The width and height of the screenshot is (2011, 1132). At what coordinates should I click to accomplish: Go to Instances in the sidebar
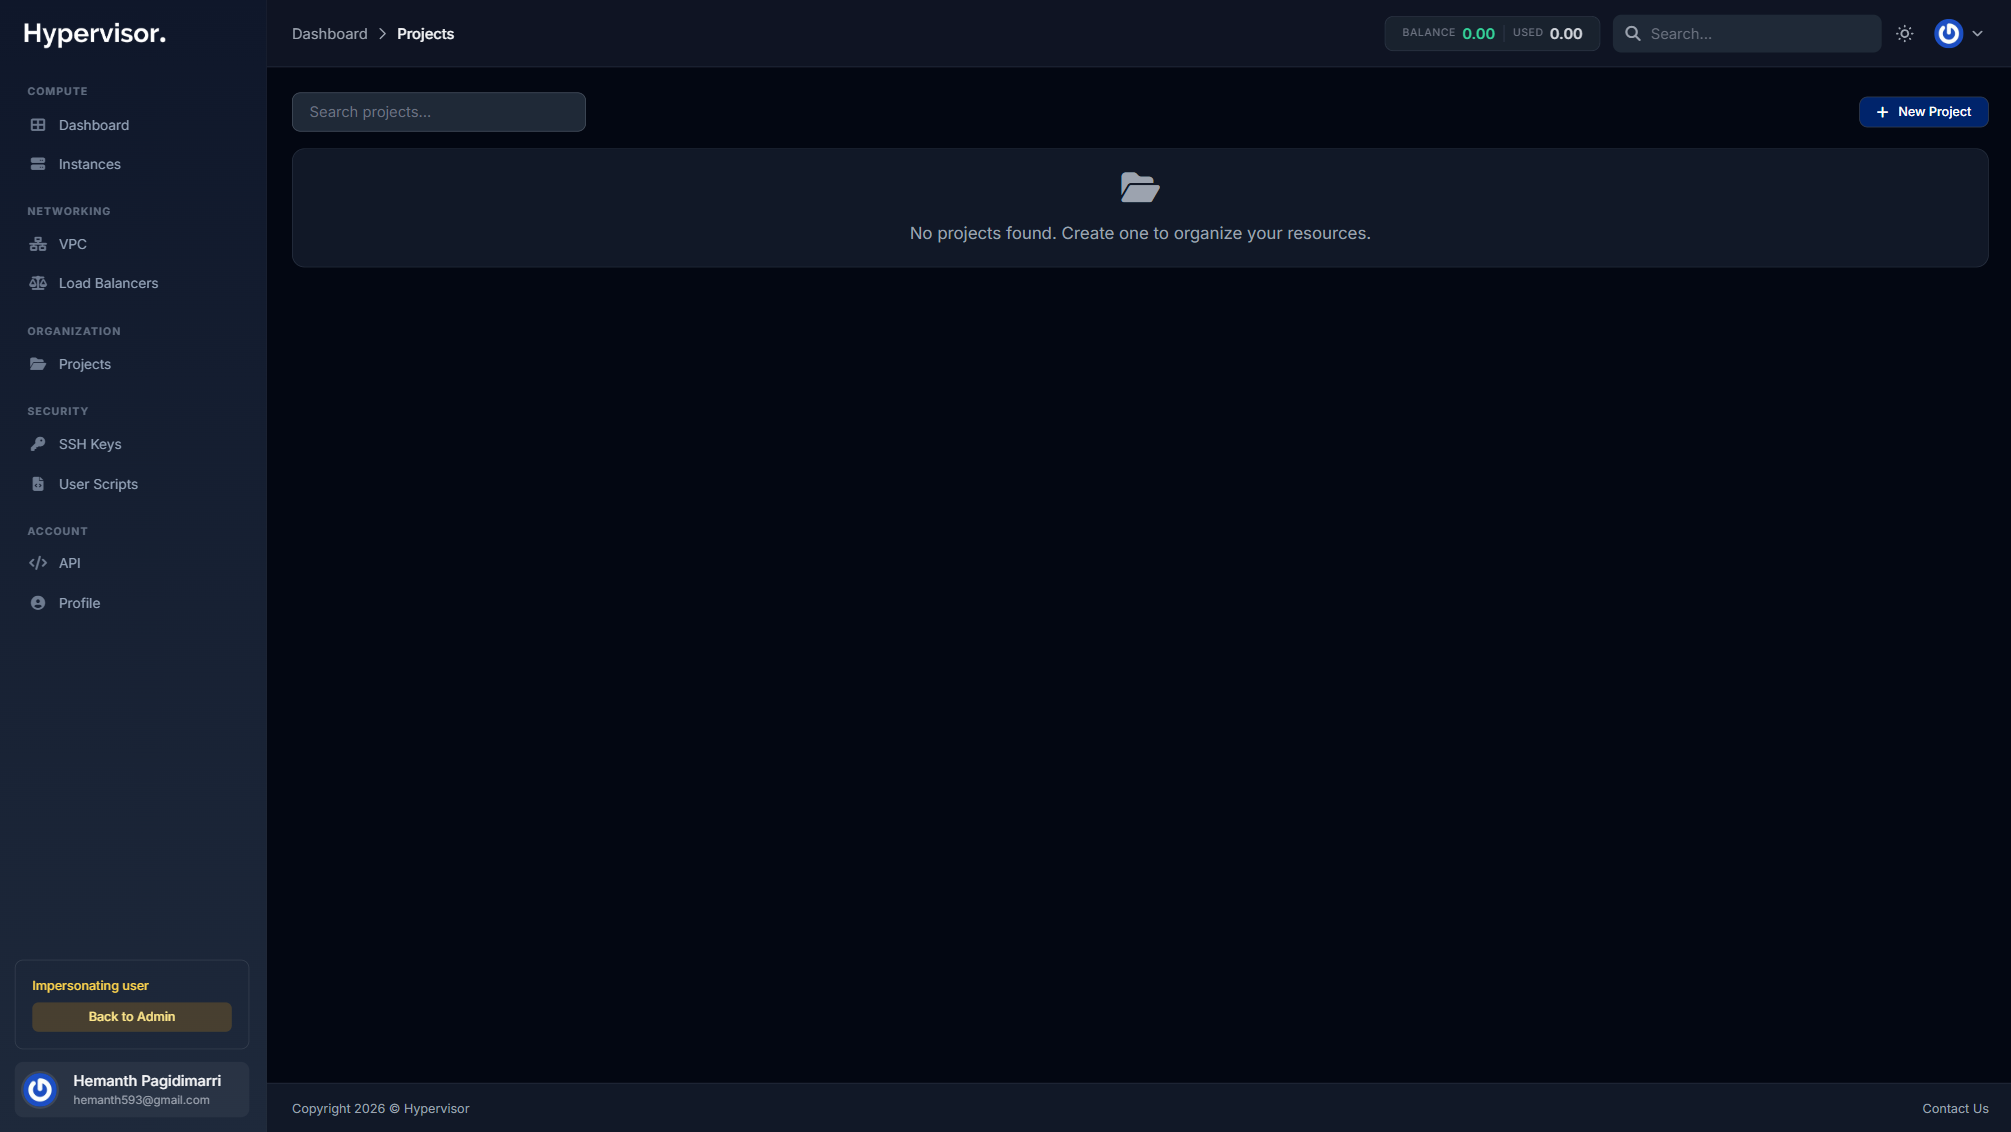tap(90, 164)
